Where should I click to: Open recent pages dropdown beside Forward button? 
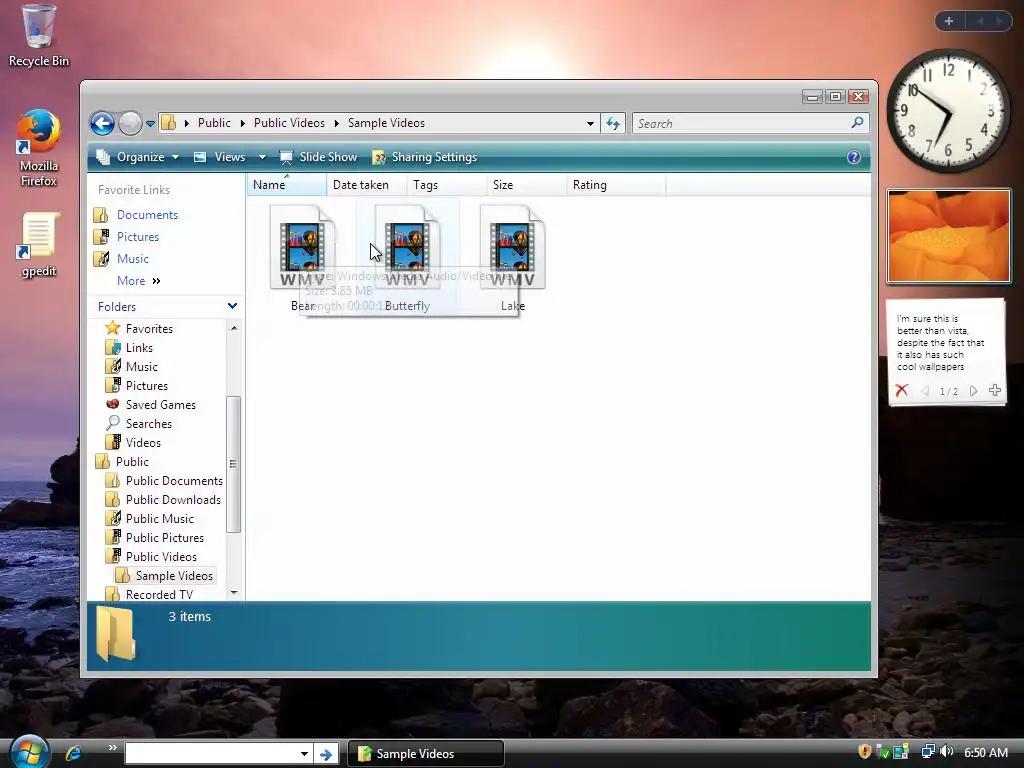(150, 123)
